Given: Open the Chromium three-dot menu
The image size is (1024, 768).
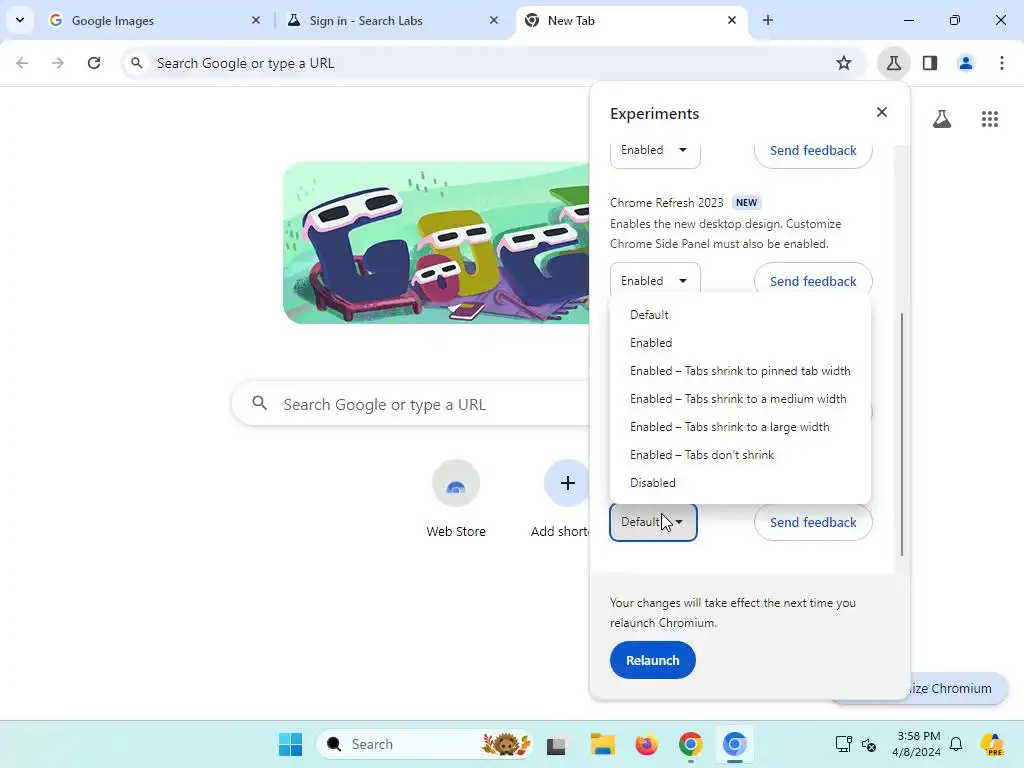Looking at the screenshot, I should [x=1002, y=63].
